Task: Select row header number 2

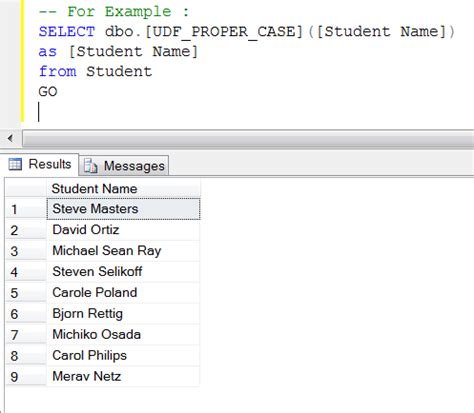Action: (x=26, y=230)
